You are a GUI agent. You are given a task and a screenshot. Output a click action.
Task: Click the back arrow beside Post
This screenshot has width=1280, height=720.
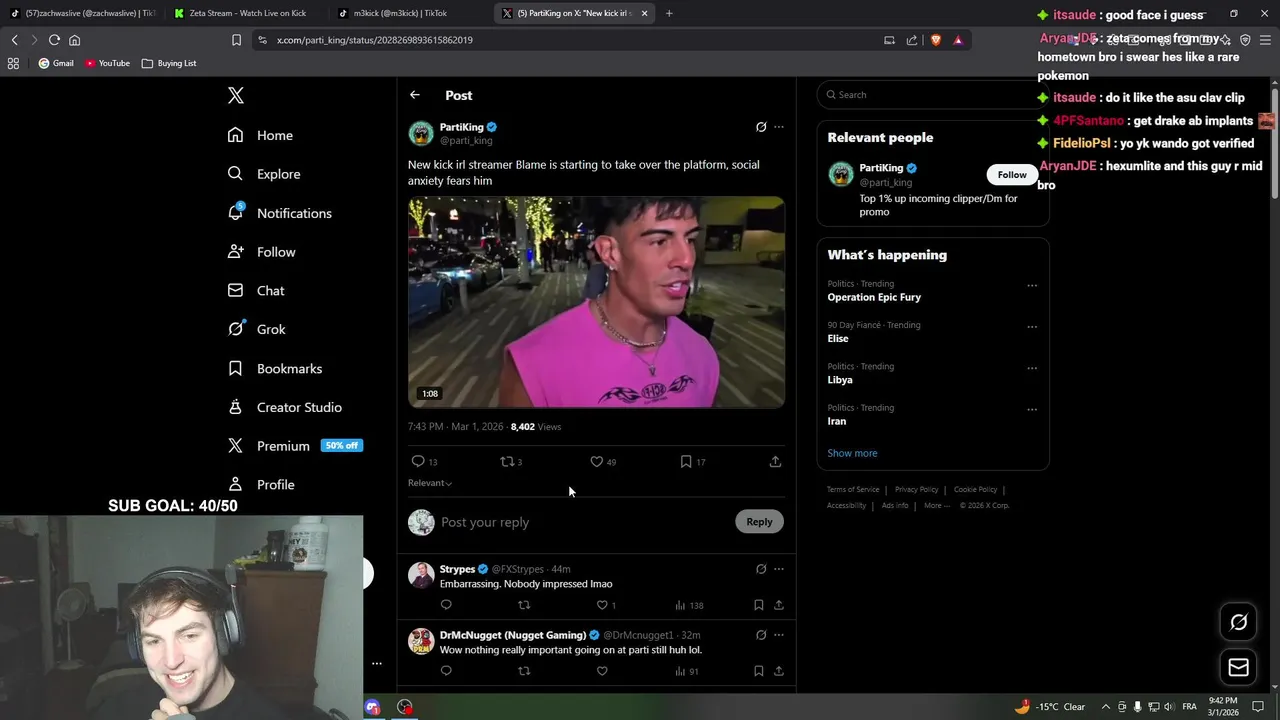point(414,95)
